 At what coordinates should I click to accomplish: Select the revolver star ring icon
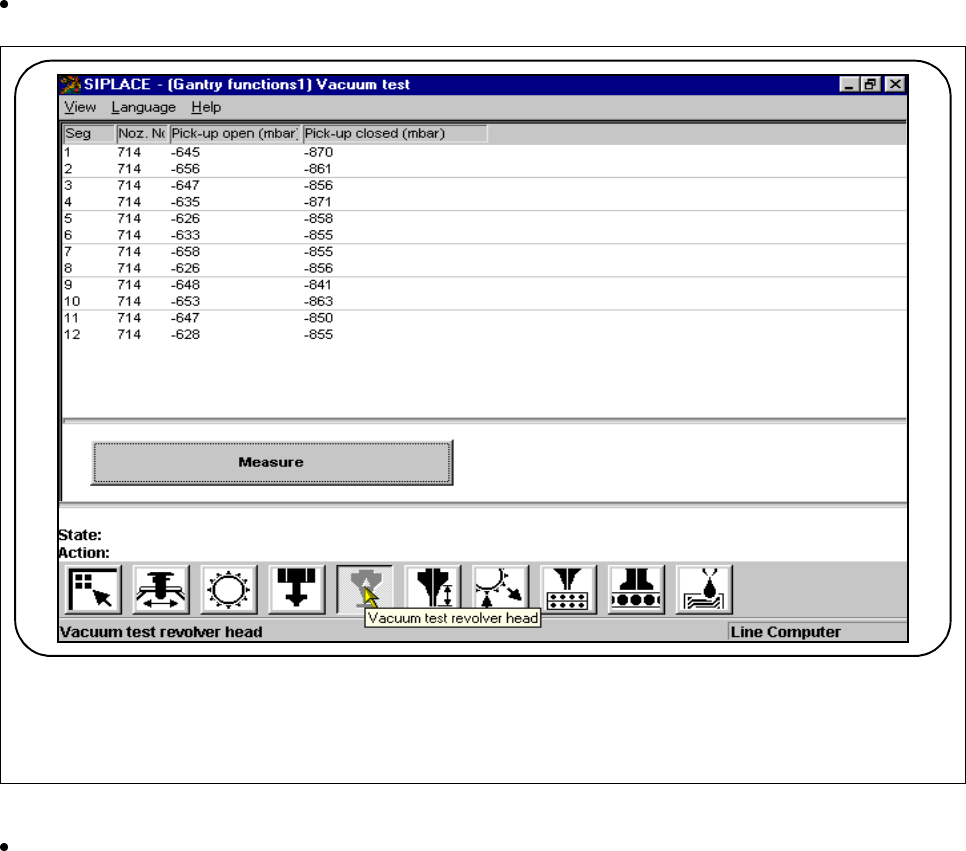pyautogui.click(x=229, y=590)
